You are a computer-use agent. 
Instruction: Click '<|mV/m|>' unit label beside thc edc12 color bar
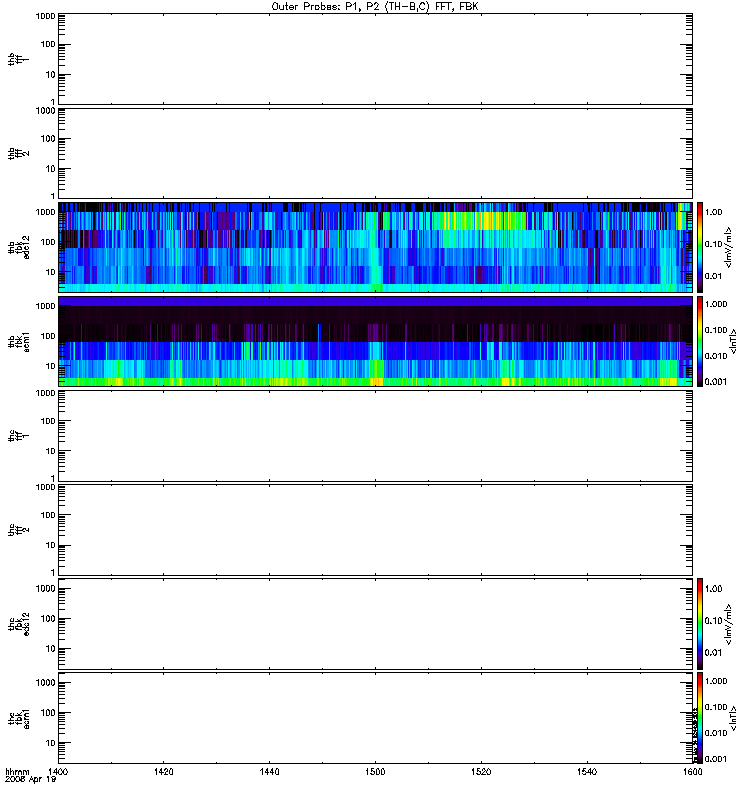[729, 624]
